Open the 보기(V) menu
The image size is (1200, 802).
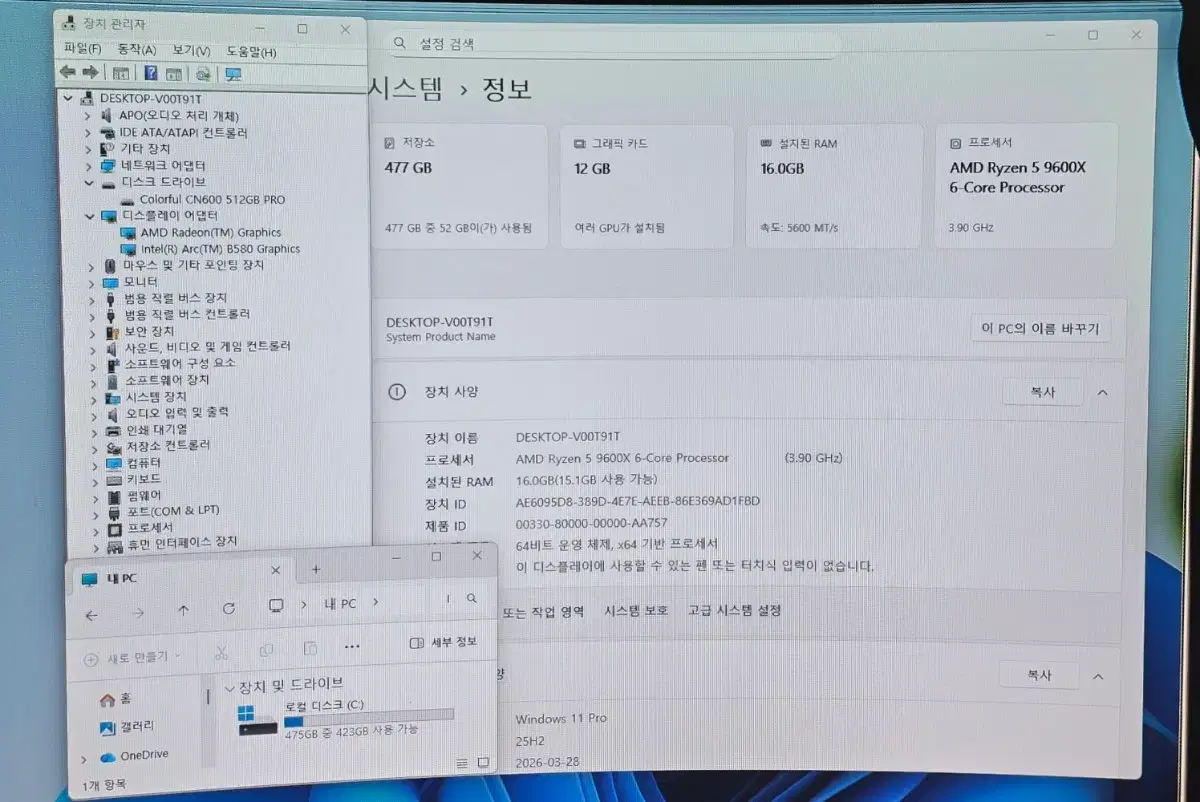(191, 51)
